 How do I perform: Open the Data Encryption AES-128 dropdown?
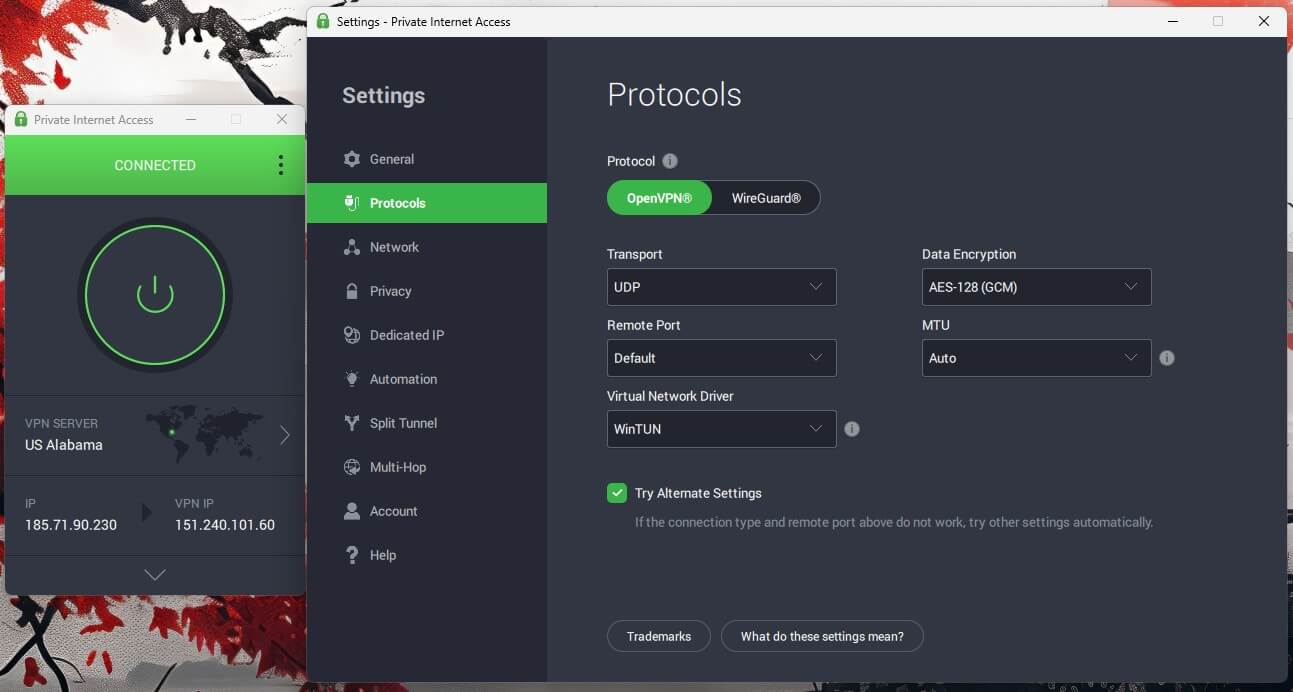(x=1036, y=287)
